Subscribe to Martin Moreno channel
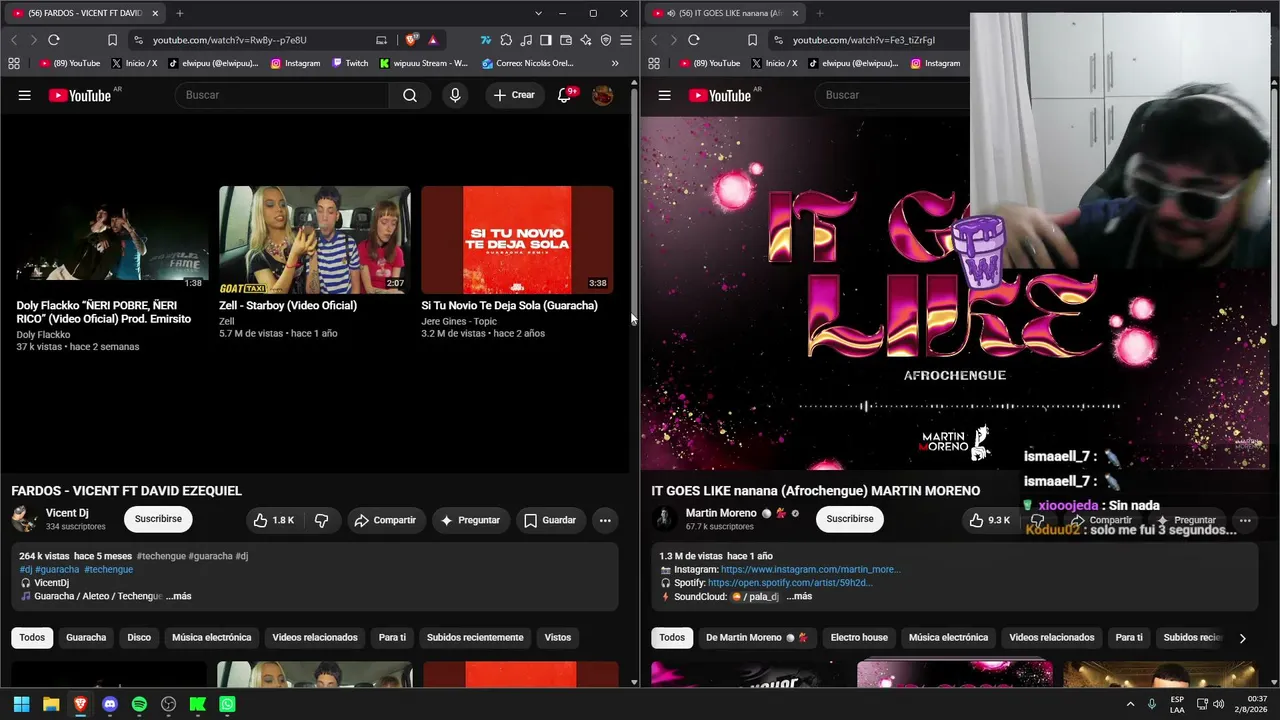 (850, 520)
